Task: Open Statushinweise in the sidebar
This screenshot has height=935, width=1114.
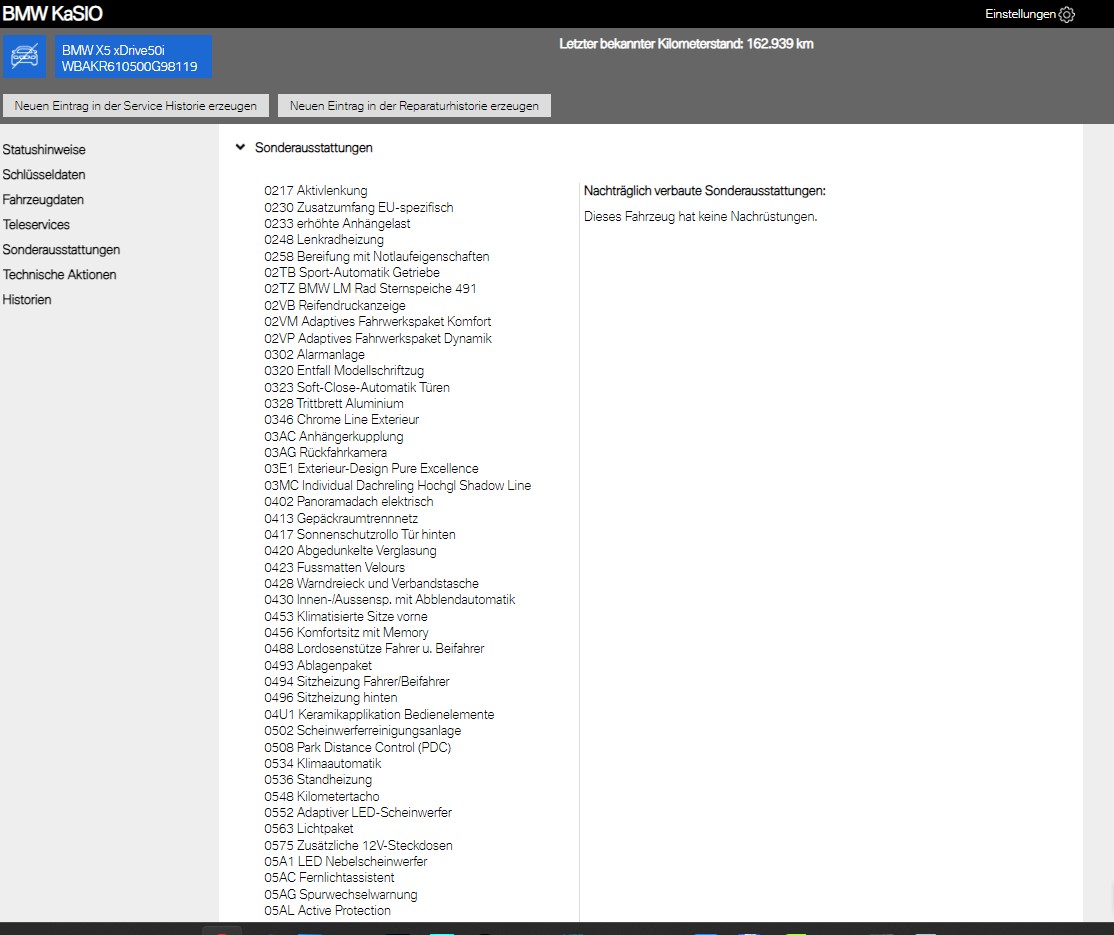Action: [x=44, y=150]
